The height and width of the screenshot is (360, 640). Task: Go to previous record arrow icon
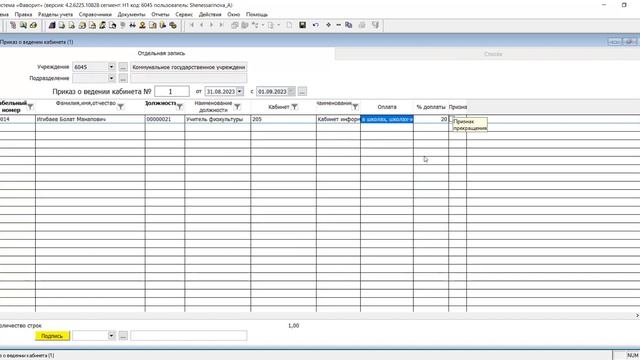tap(201, 25)
